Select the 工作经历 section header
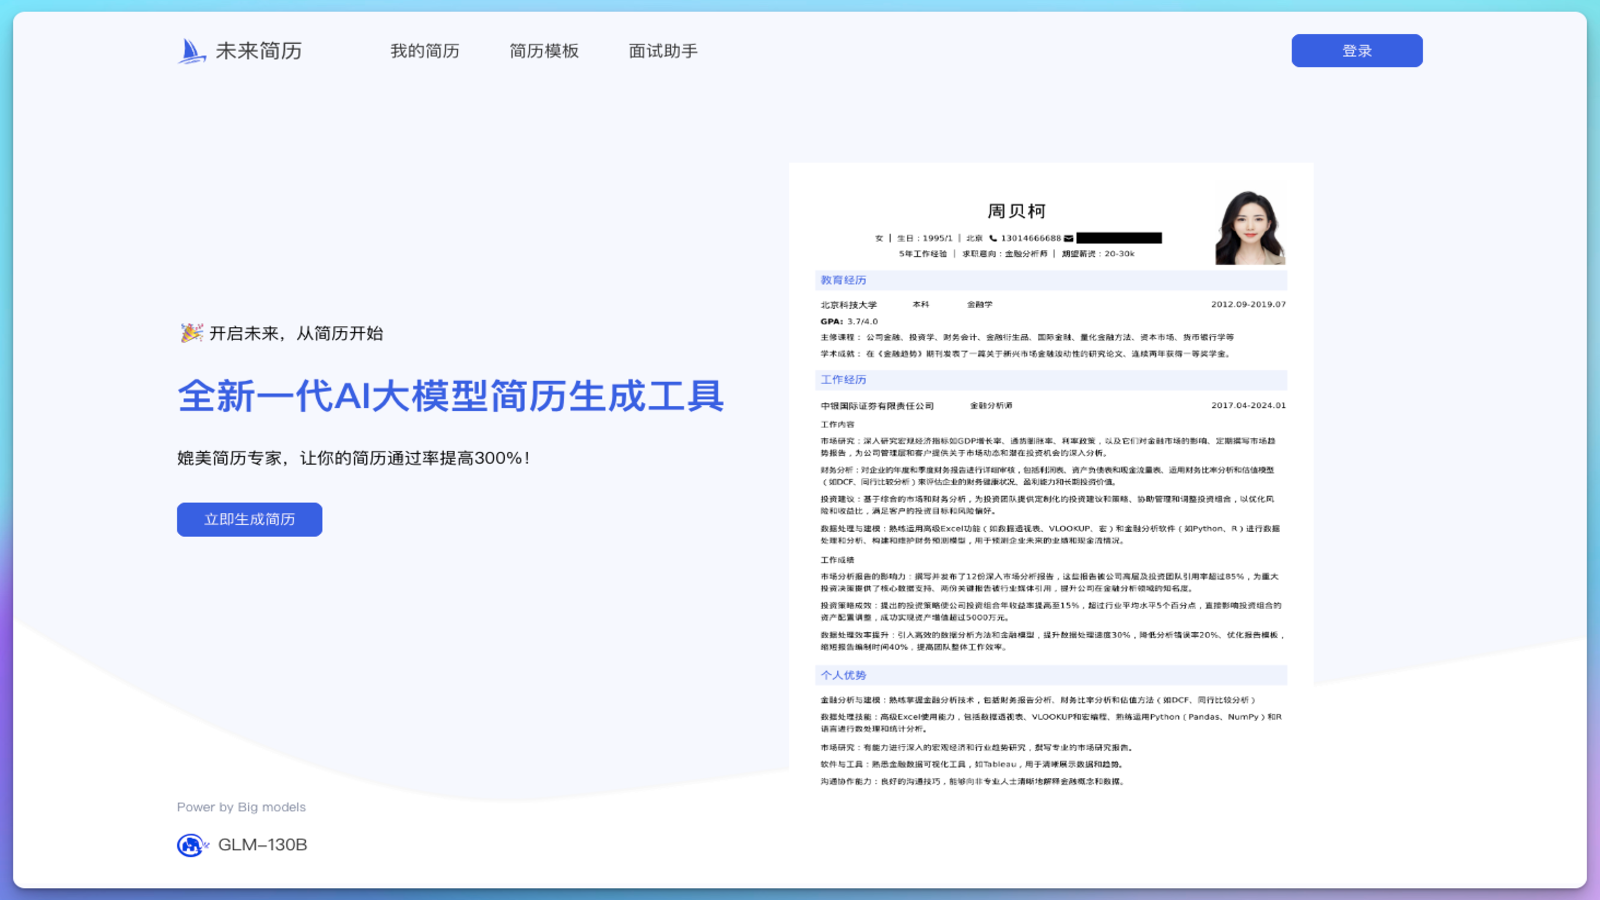This screenshot has width=1600, height=900. point(843,380)
